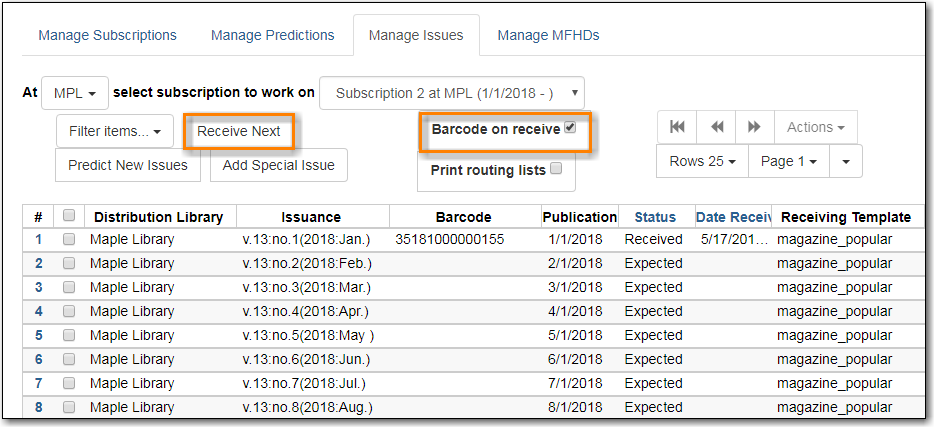This screenshot has height=427, width=934.
Task: Open the Manage Predictions tab
Action: (272, 35)
